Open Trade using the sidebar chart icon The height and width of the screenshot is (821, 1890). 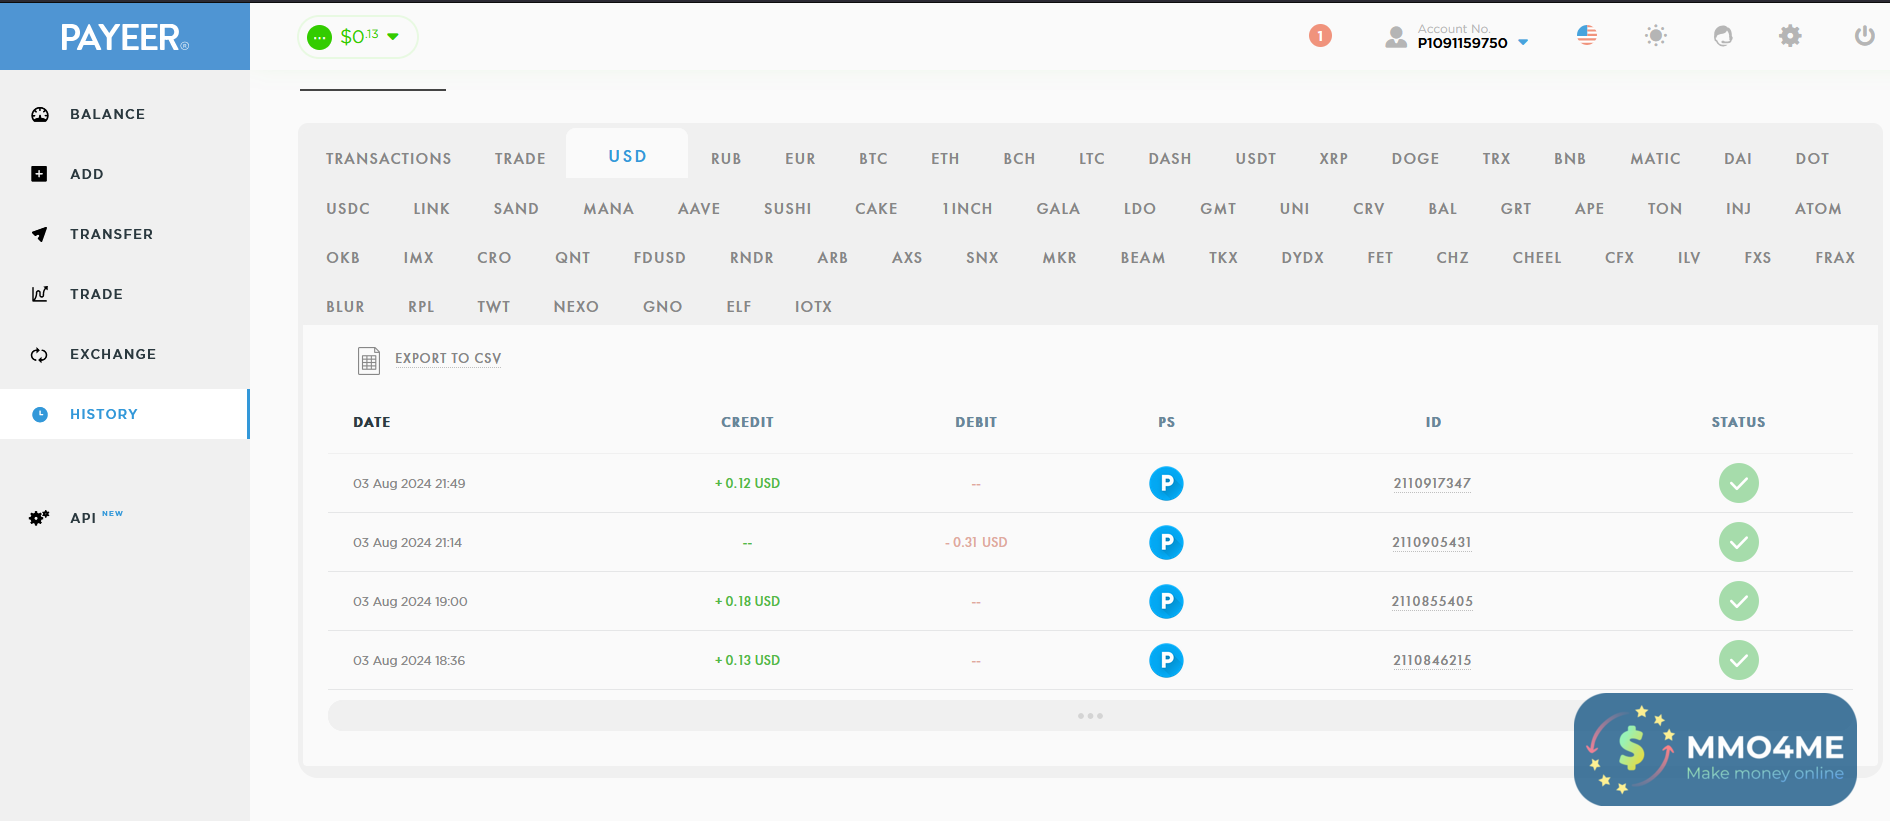point(40,294)
